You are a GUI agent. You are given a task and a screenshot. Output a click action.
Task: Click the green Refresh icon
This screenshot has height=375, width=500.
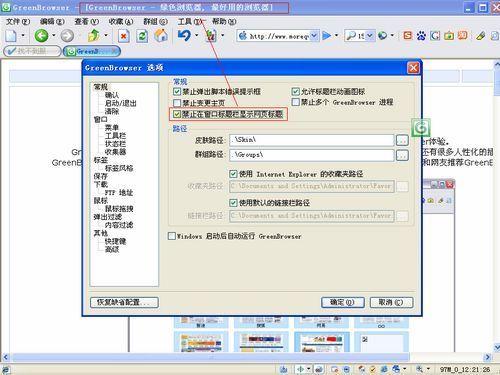click(x=142, y=36)
